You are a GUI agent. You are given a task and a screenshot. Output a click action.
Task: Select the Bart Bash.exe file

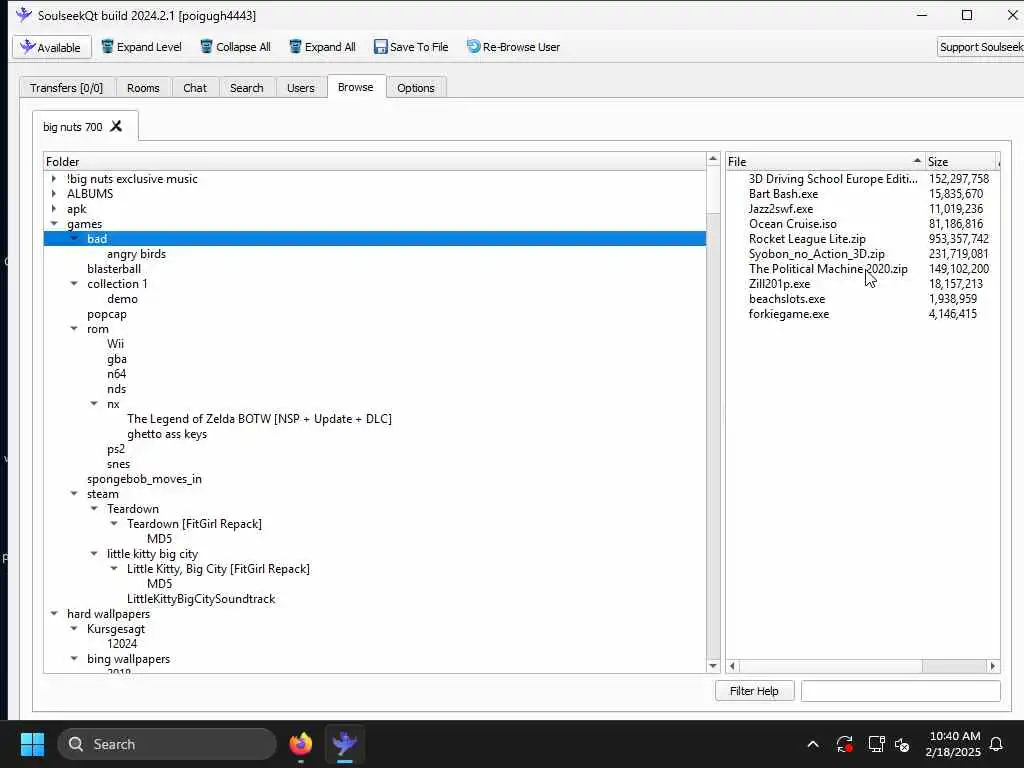pos(783,193)
